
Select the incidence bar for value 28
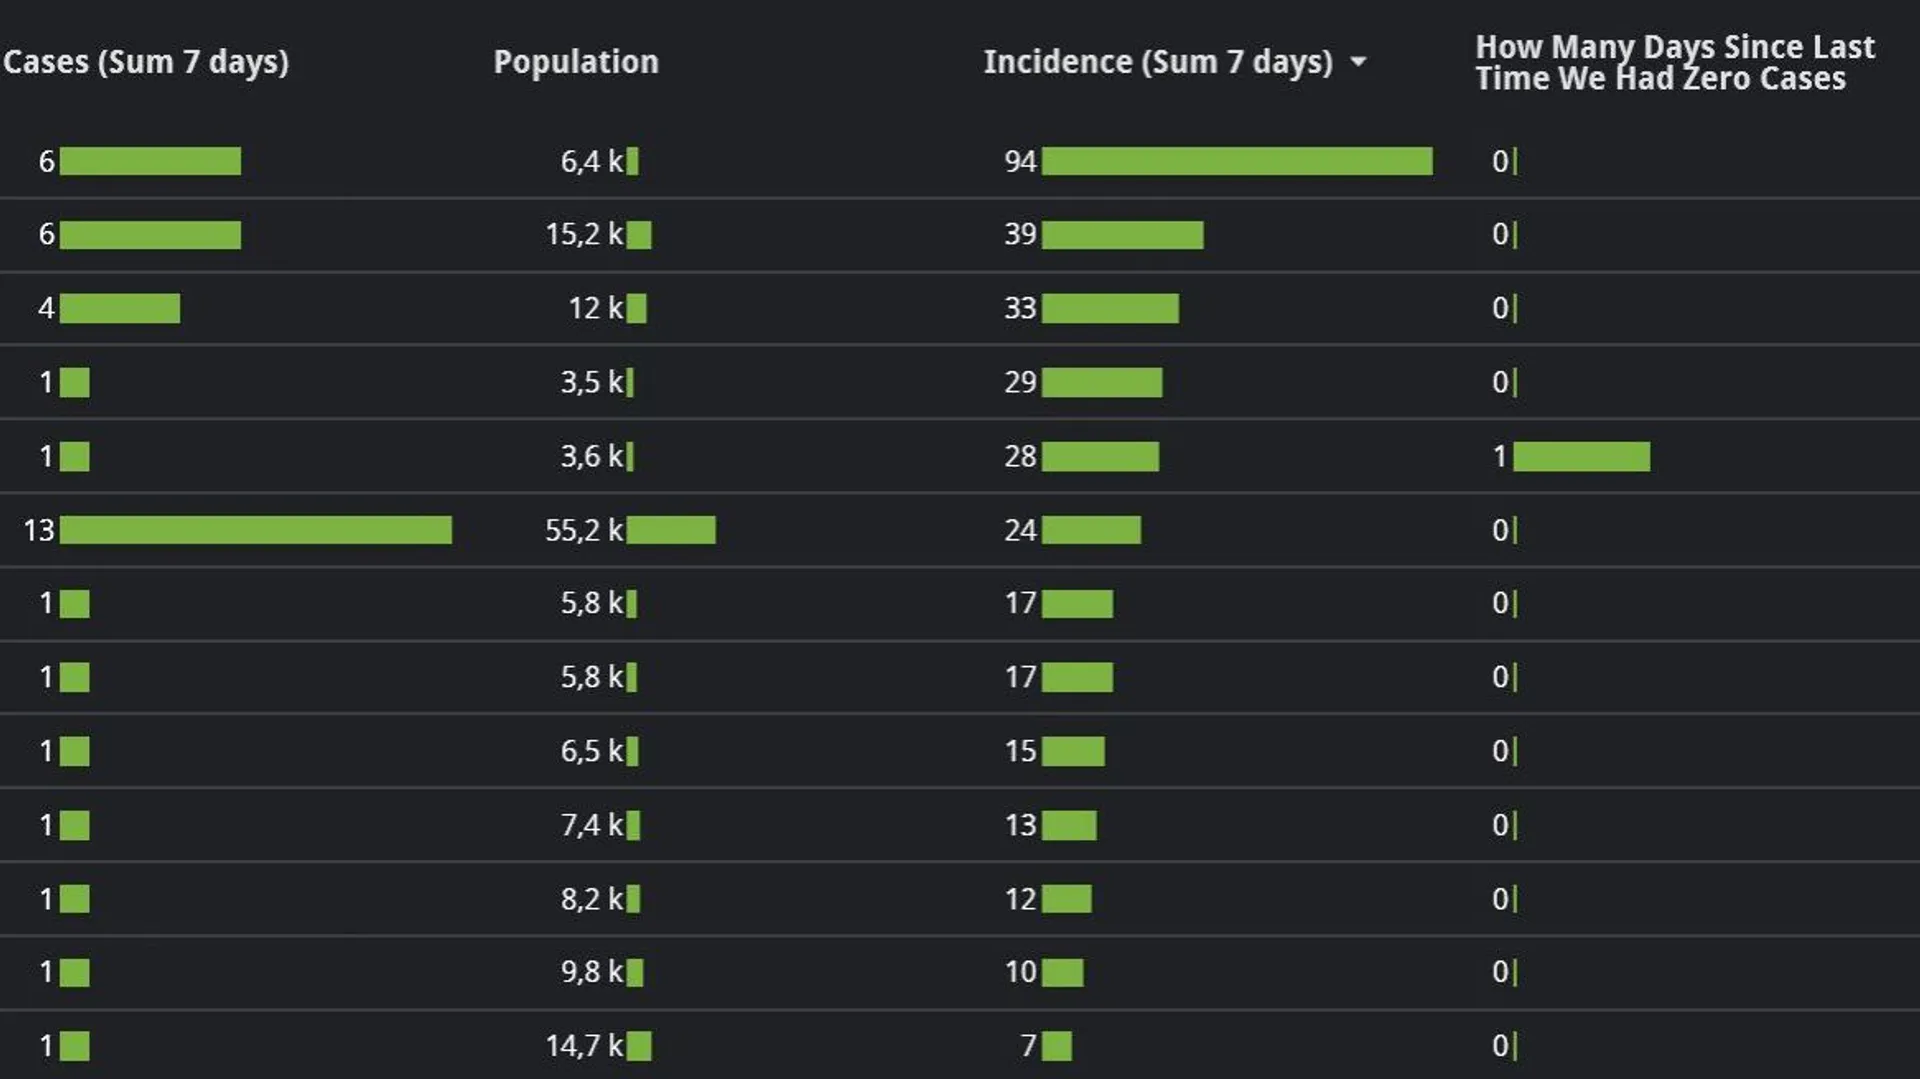pos(1100,457)
